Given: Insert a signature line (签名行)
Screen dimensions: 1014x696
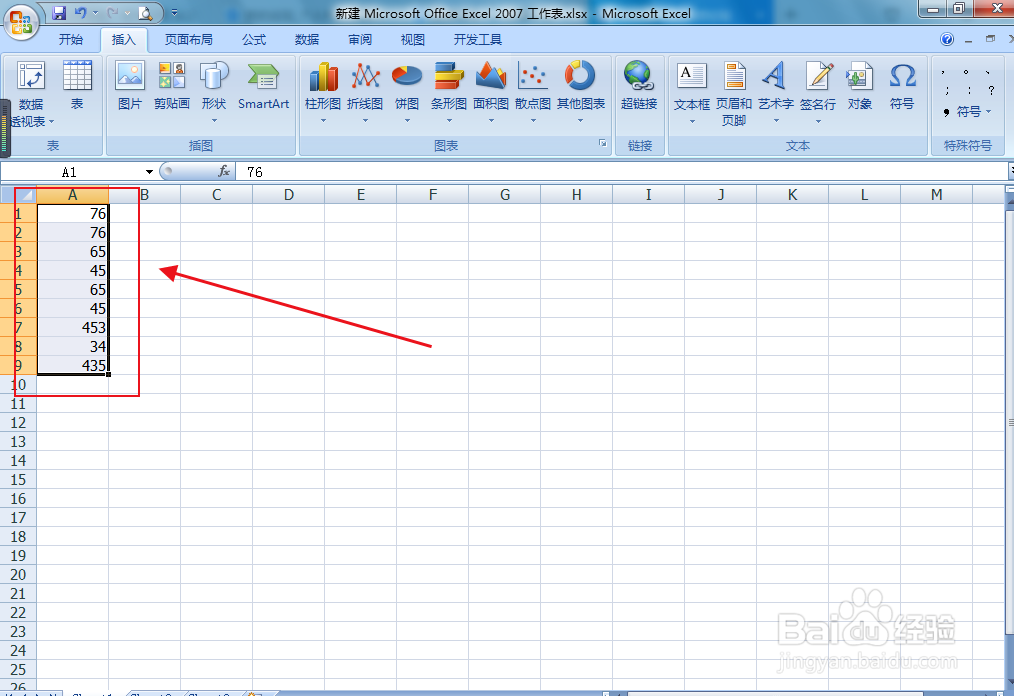Looking at the screenshot, I should point(818,92).
